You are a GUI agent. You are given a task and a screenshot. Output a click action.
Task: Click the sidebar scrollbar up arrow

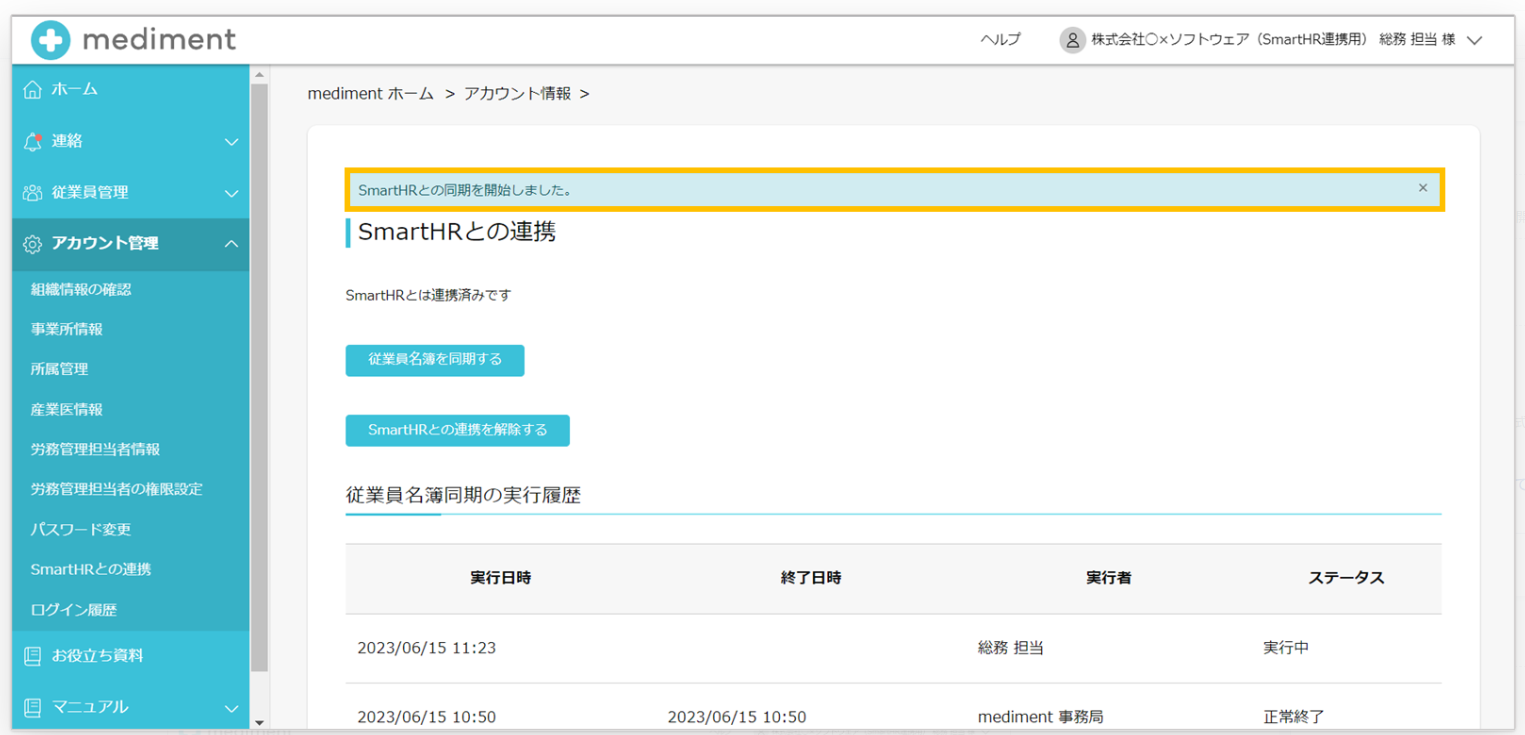(x=260, y=75)
